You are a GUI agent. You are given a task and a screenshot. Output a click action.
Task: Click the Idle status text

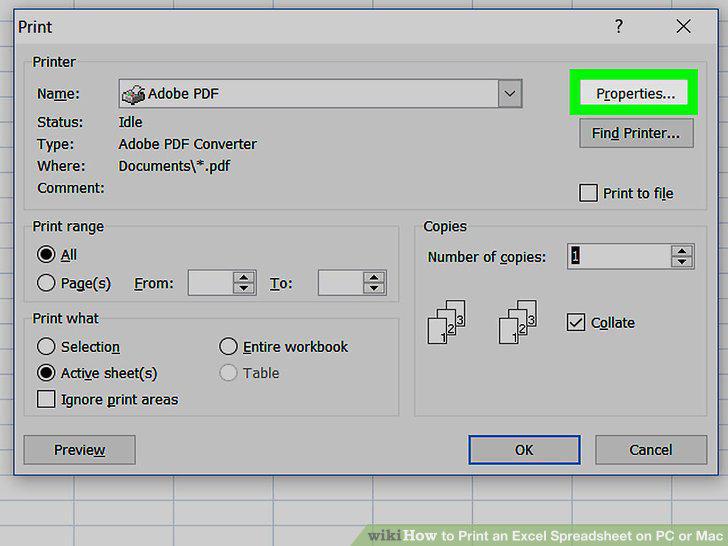pos(130,122)
